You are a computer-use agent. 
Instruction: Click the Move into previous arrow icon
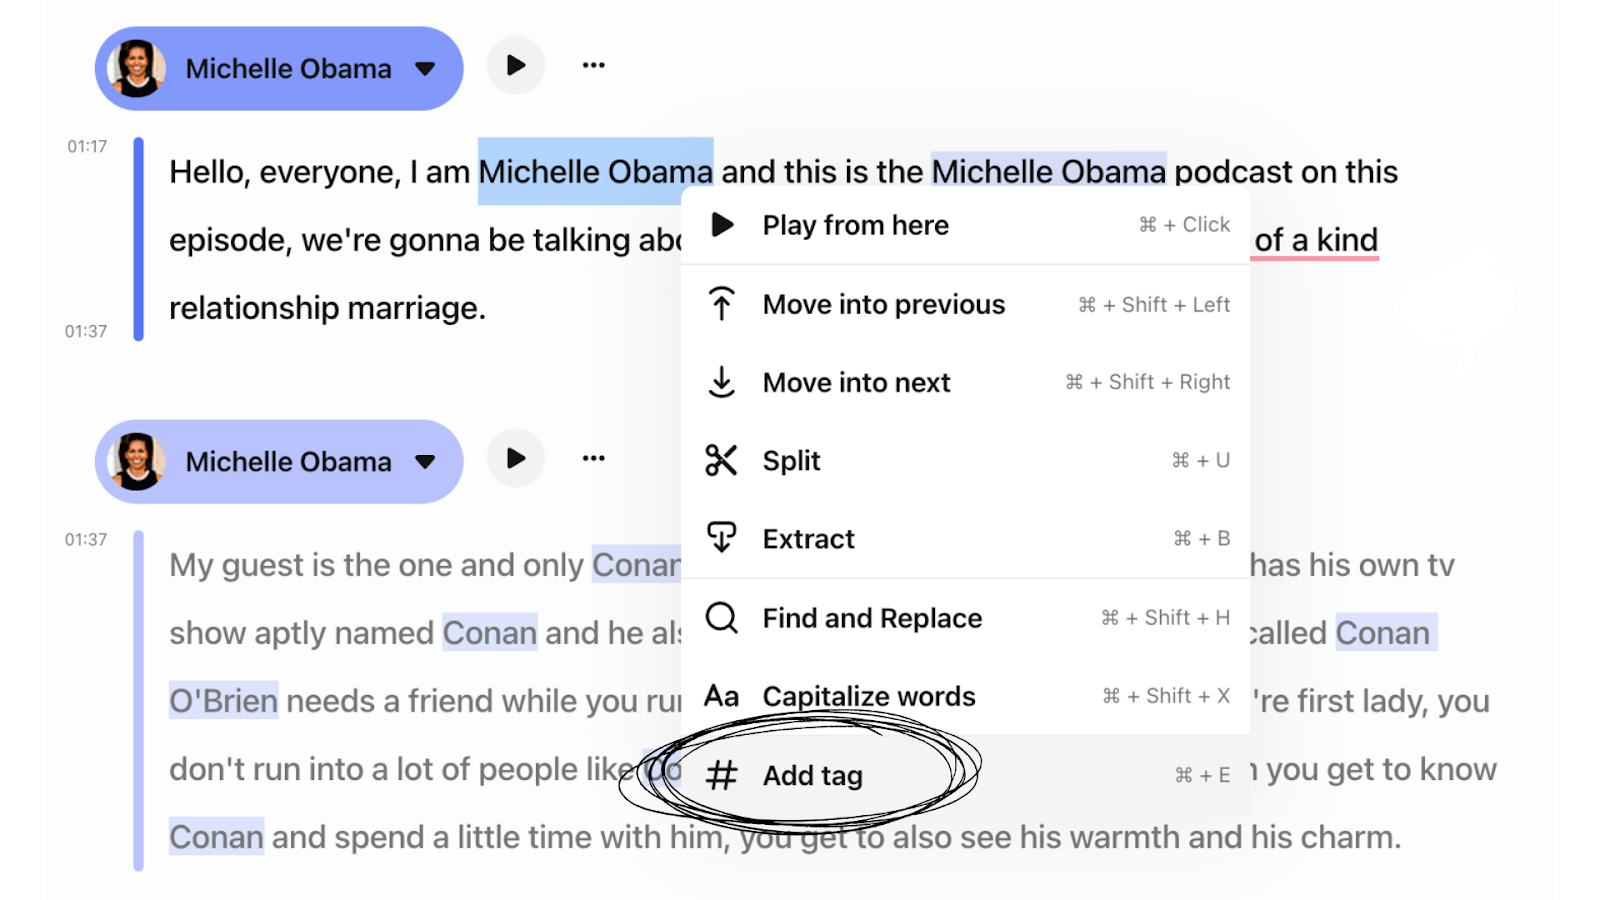[x=721, y=304]
